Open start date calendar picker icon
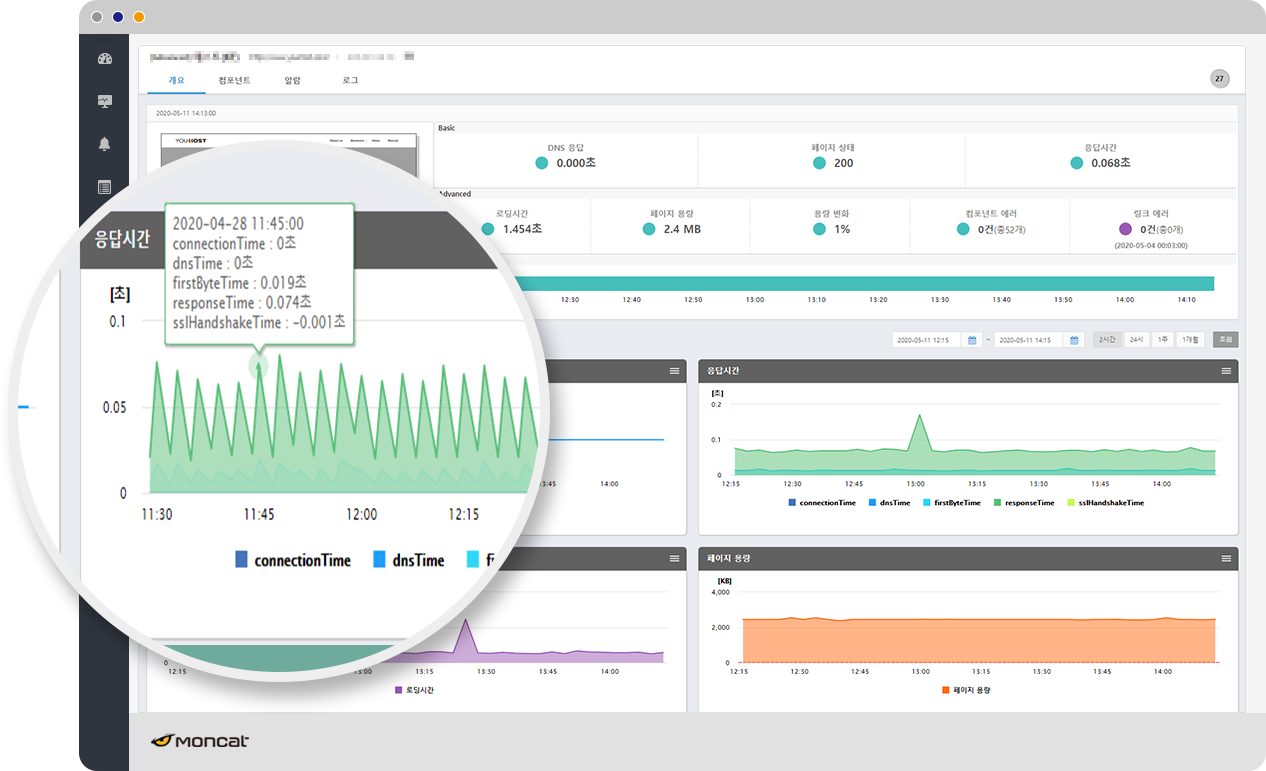The height and width of the screenshot is (771, 1266). 972,340
